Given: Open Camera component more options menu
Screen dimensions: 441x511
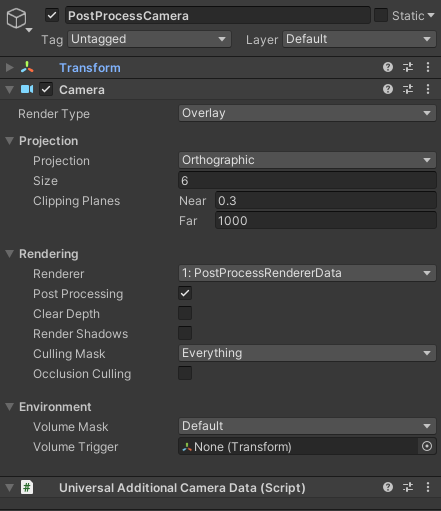Looking at the screenshot, I should pos(428,89).
